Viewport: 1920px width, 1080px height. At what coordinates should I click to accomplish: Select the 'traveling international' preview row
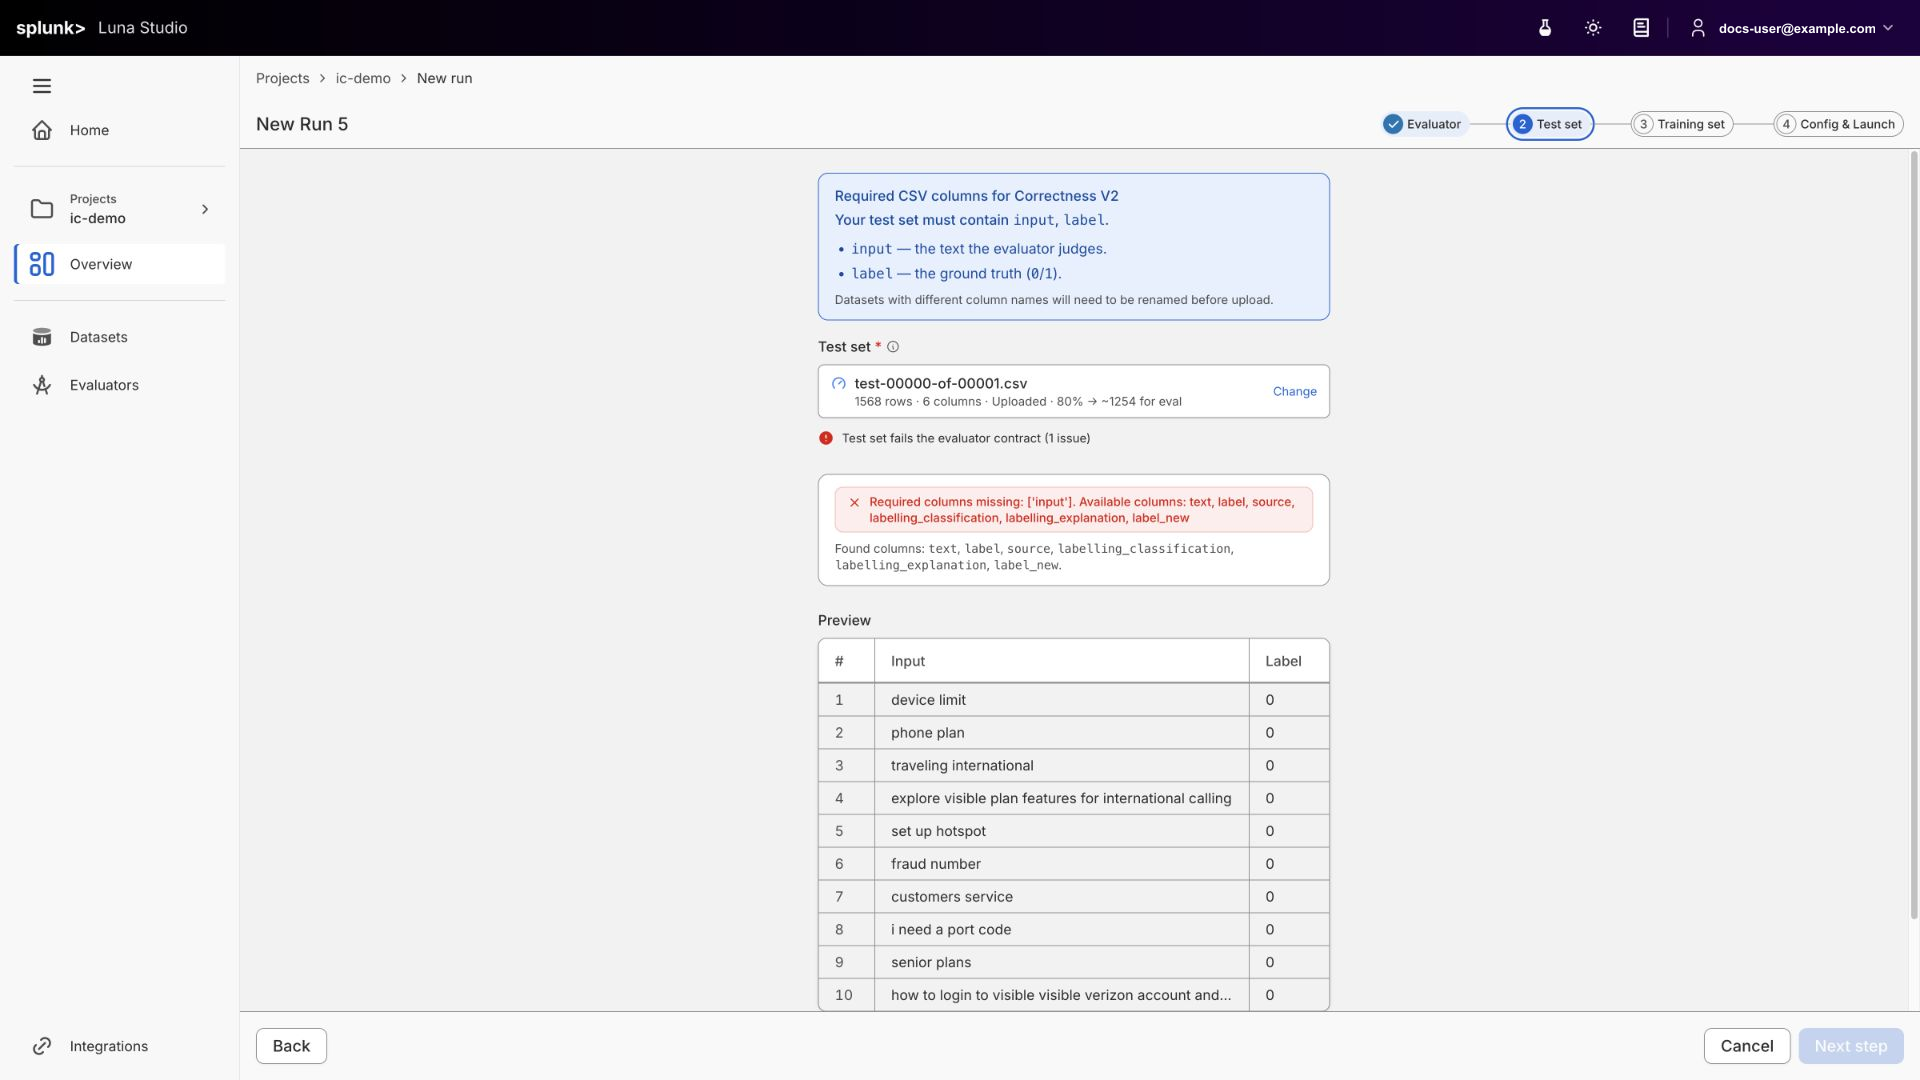point(1073,766)
